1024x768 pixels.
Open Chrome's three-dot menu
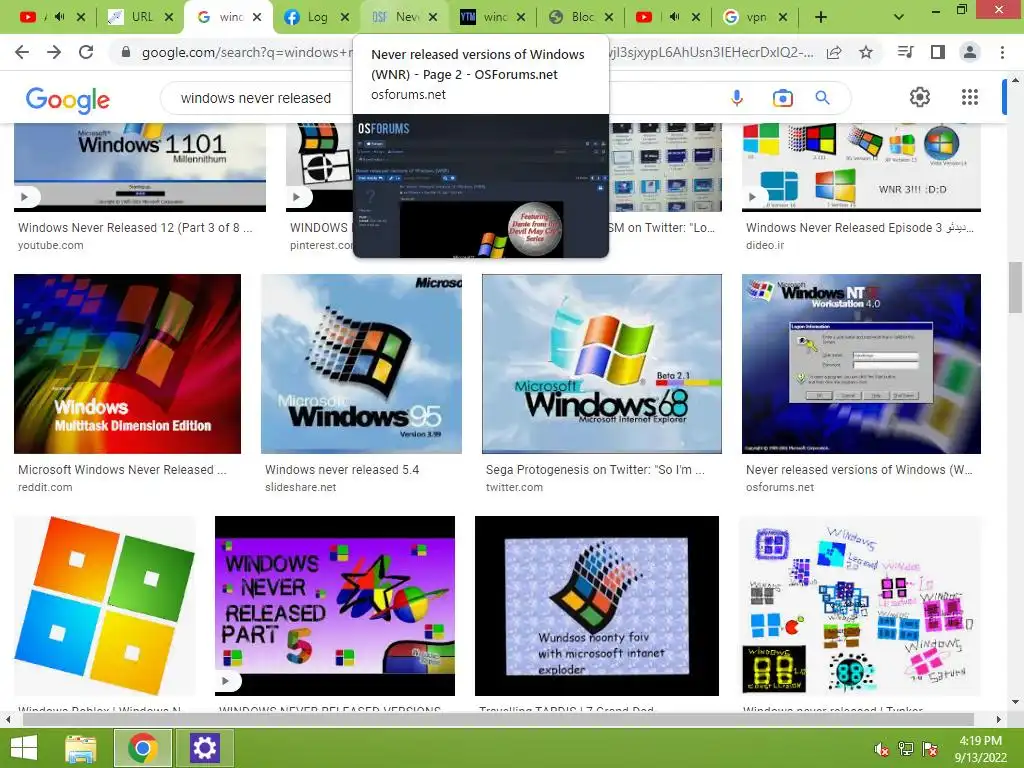pos(1002,52)
